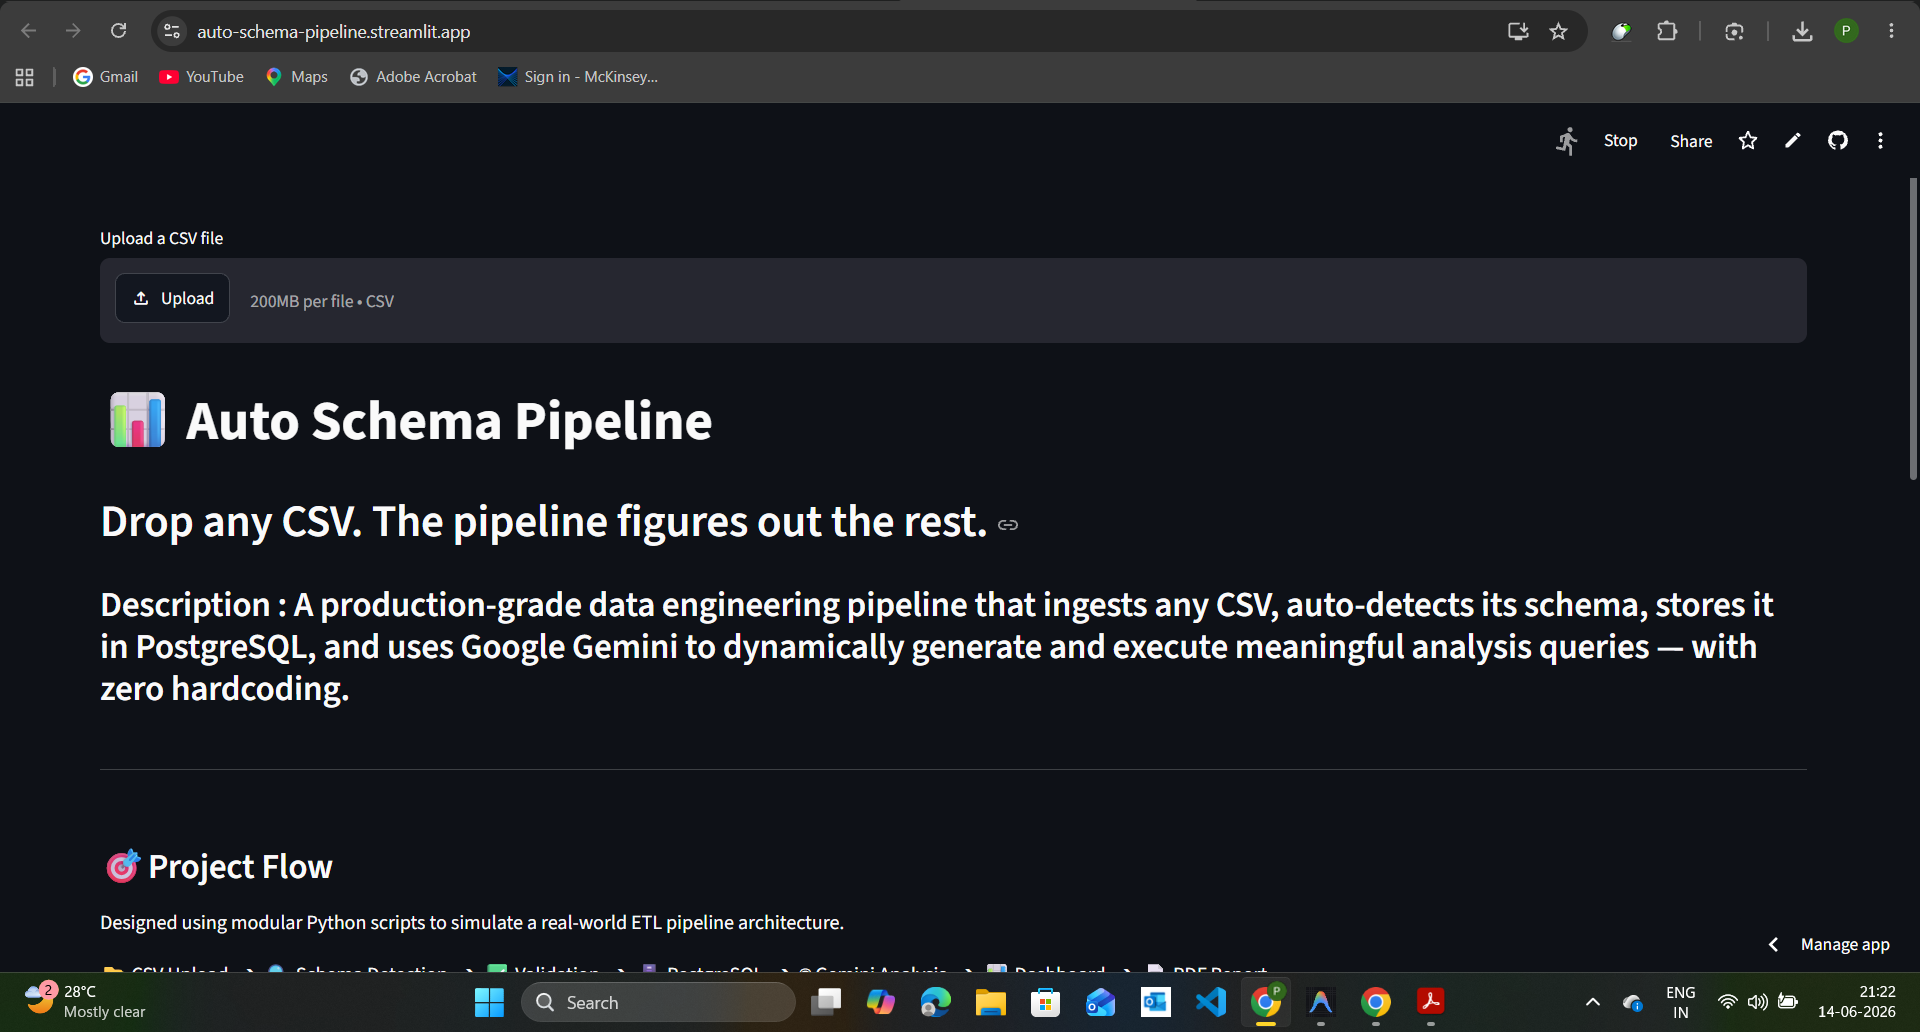
Task: Open clock and date panel
Action: (x=1857, y=1001)
